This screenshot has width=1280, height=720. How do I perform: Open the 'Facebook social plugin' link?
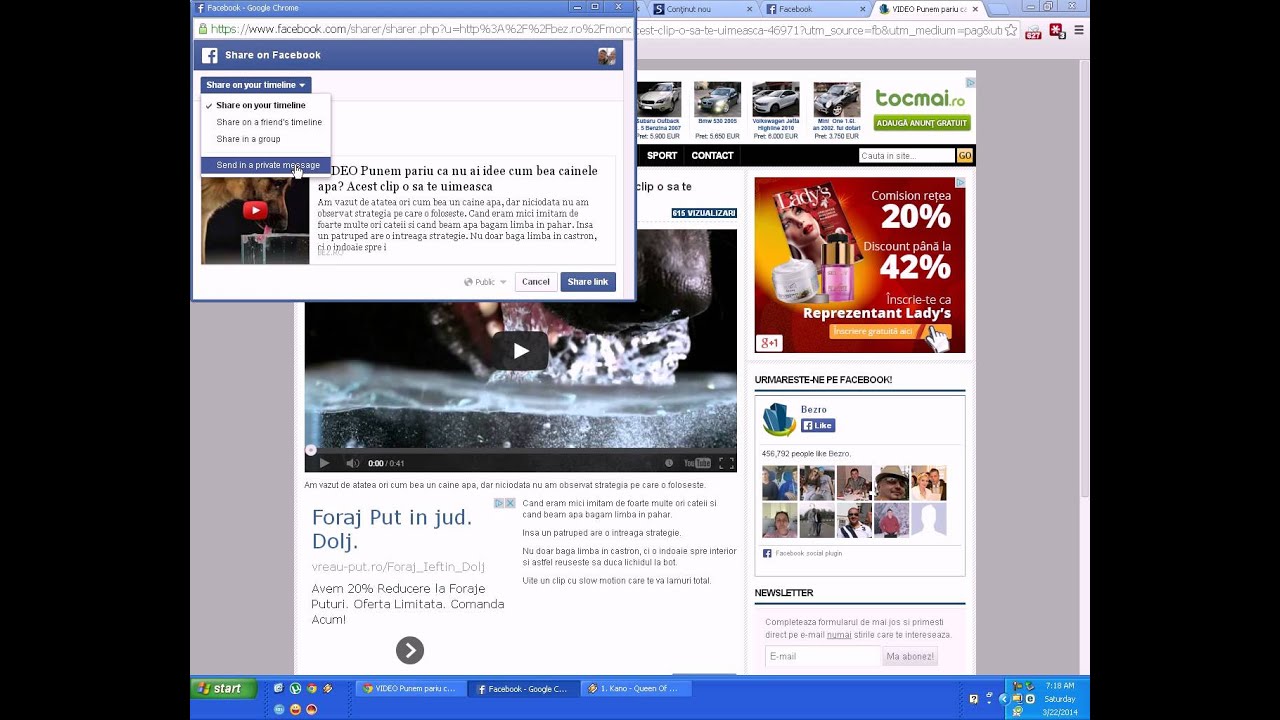(x=808, y=553)
